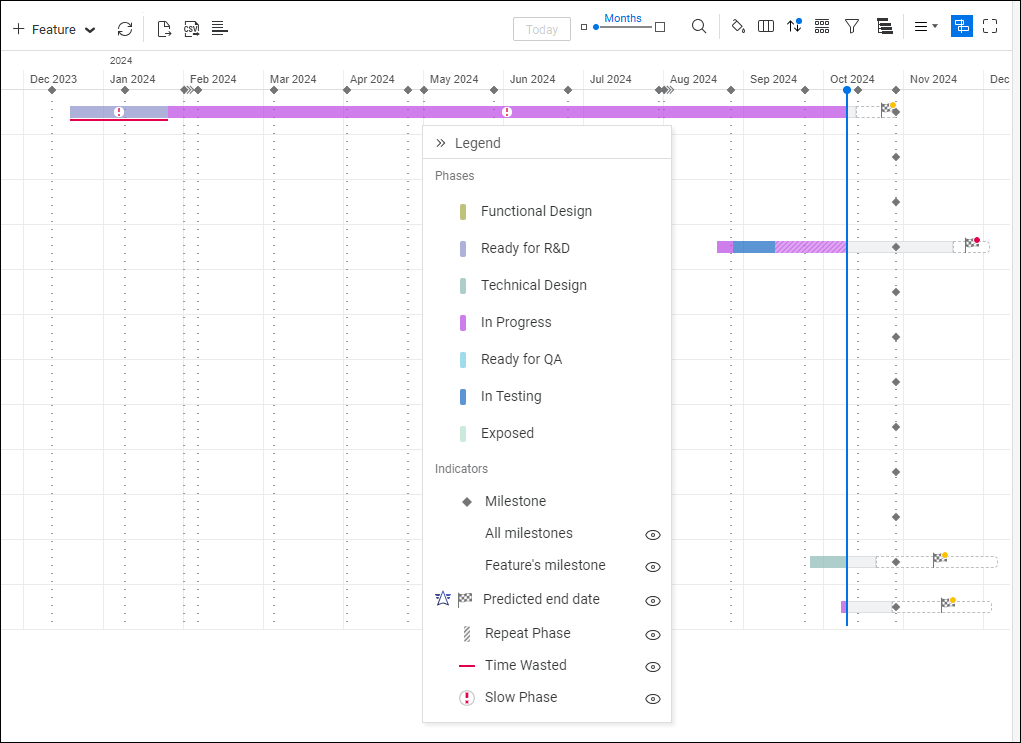Refresh the timeline view
This screenshot has height=743, width=1021.
click(125, 28)
